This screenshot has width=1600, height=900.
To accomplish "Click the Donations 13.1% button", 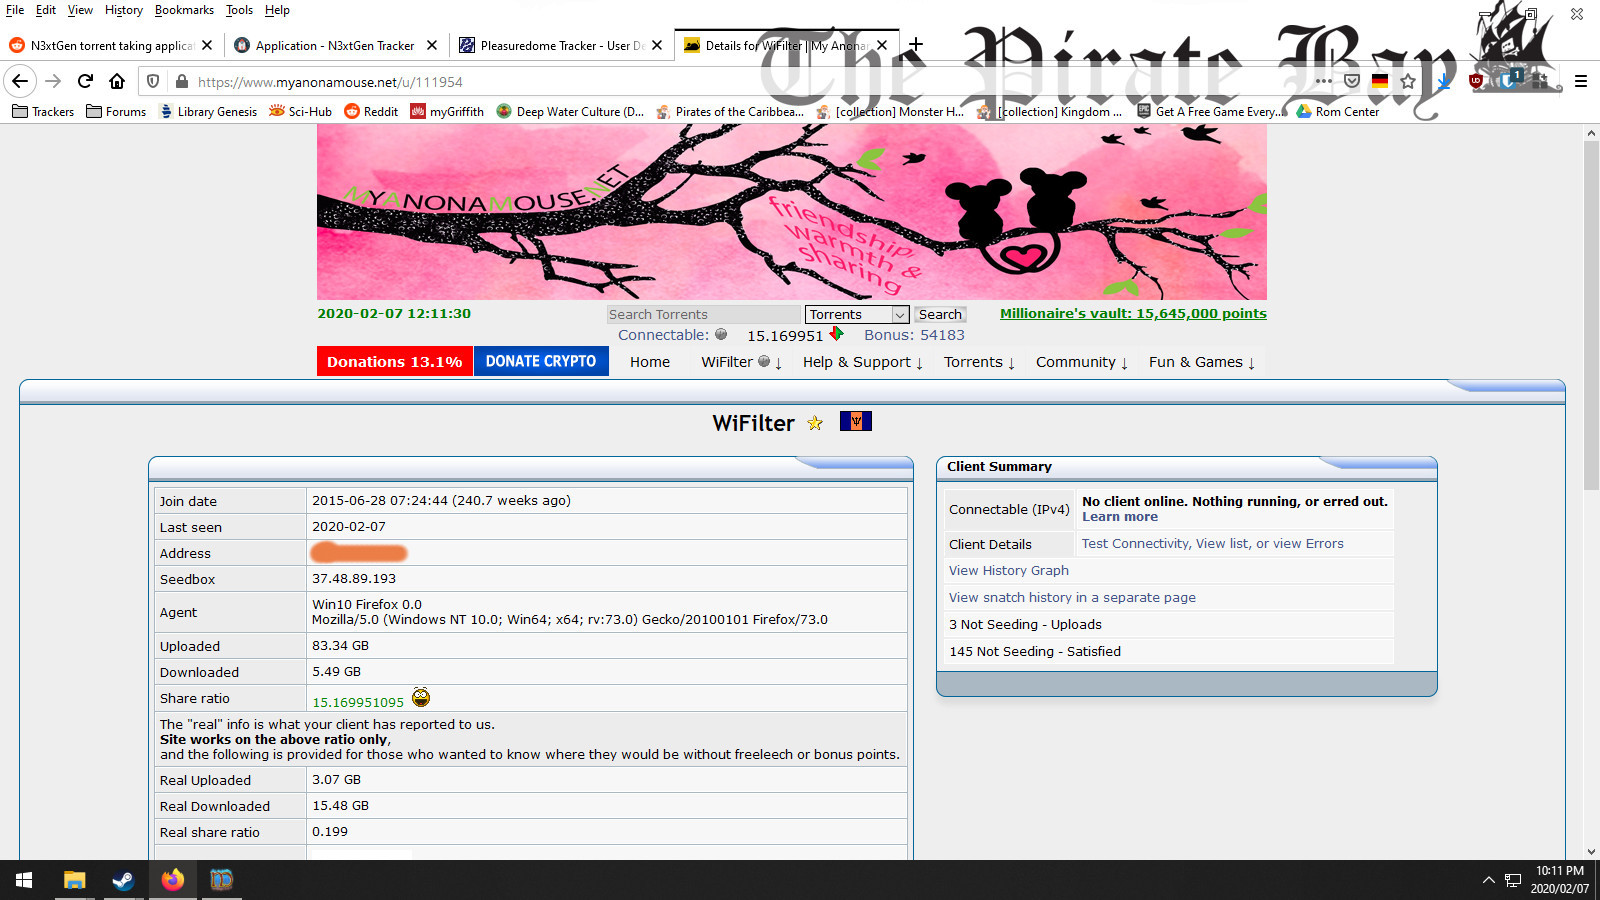I will [395, 361].
